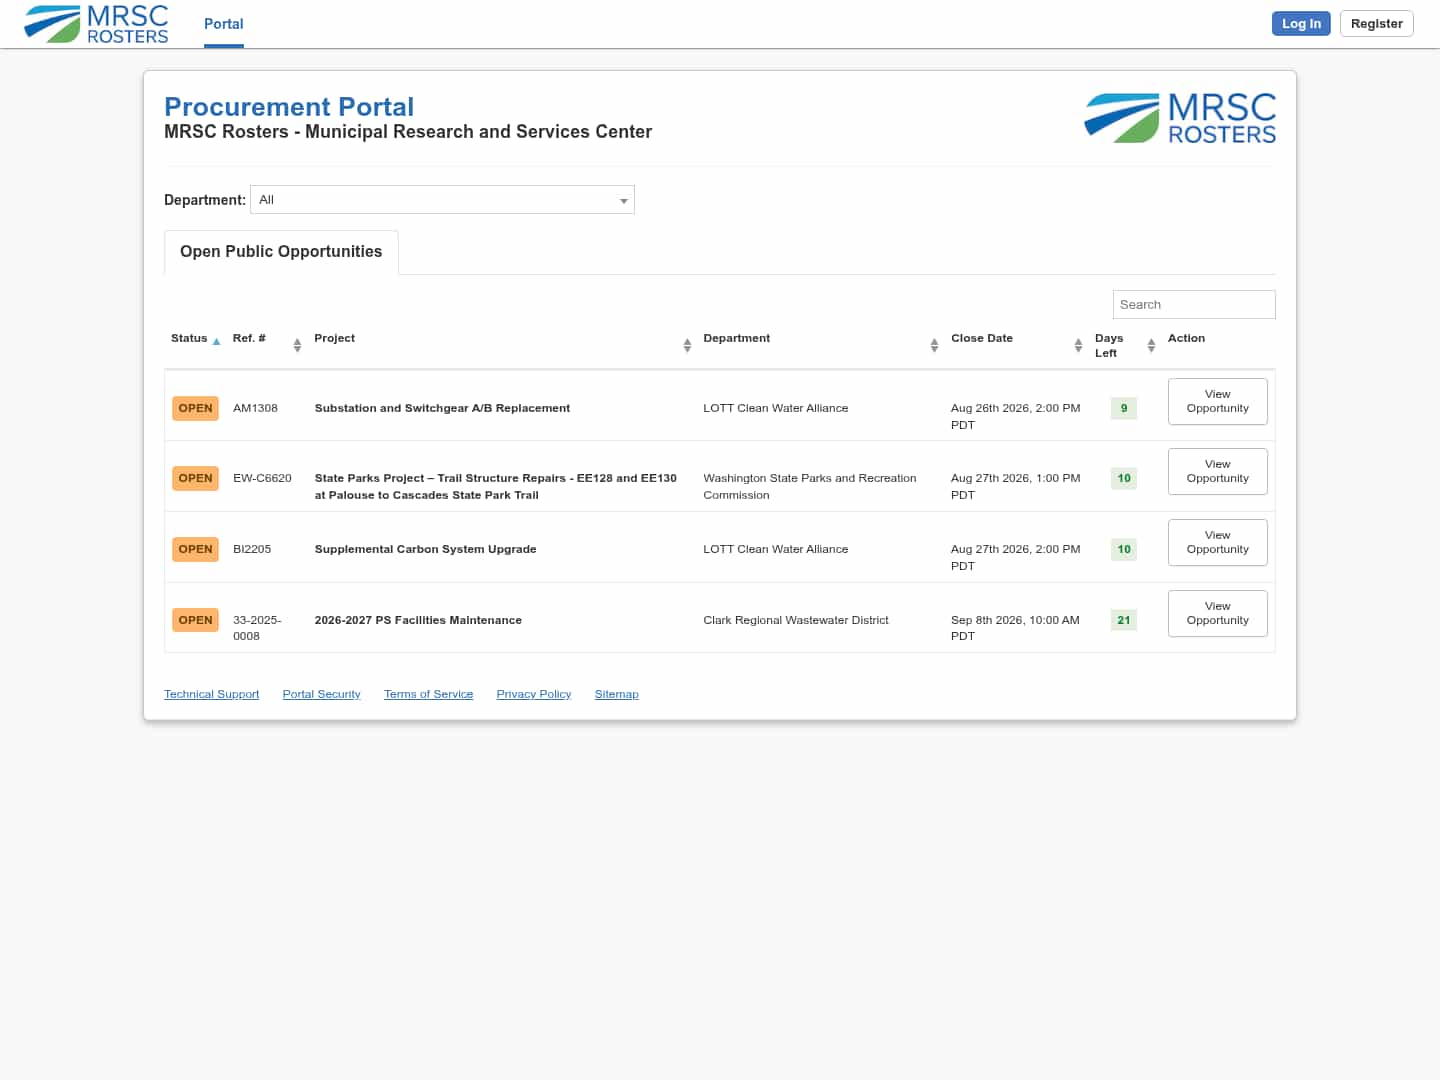The height and width of the screenshot is (1080, 1440).
Task: Click the large MRSC Rosters logo in the panel
Action: point(1180,118)
